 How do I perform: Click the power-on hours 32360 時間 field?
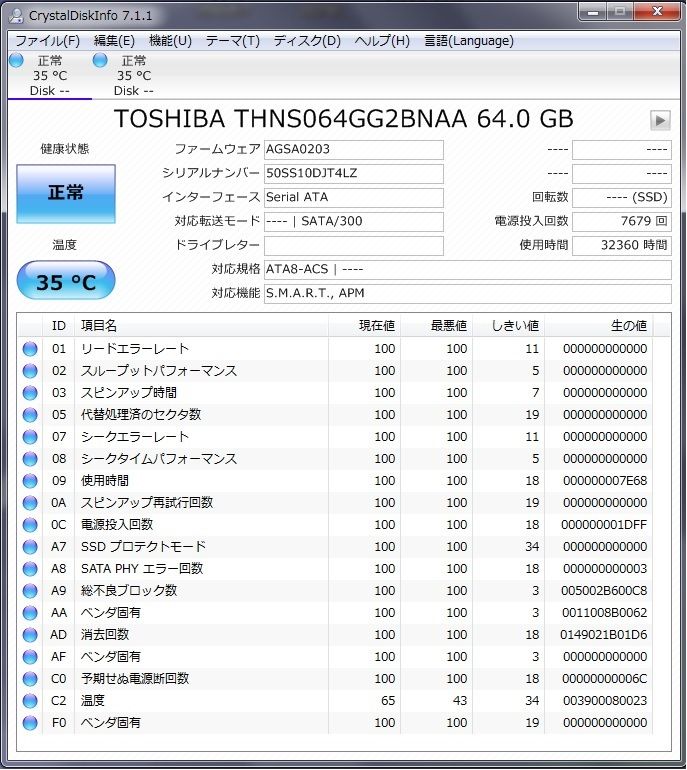[622, 246]
